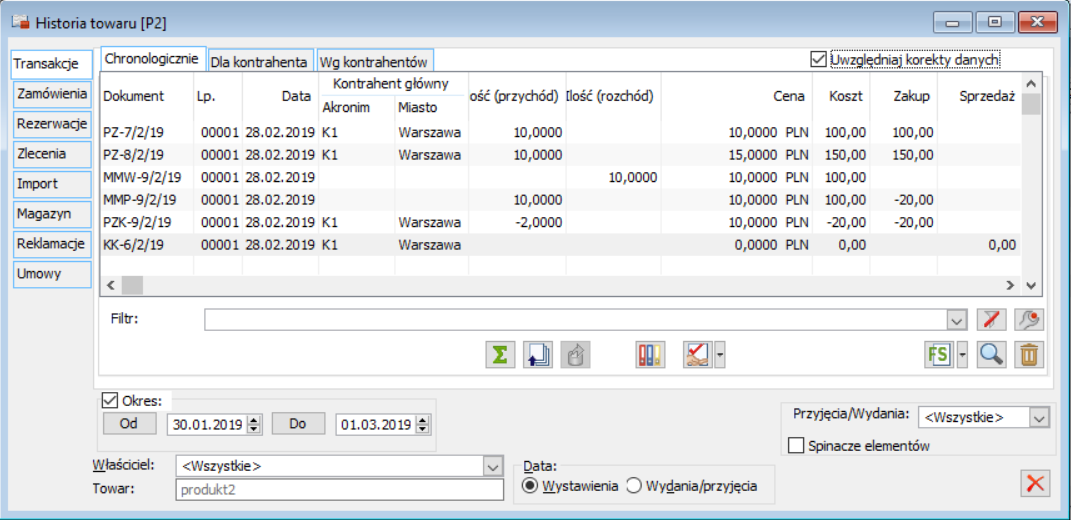Click the red X close icon at the bottom right

[x=1035, y=483]
